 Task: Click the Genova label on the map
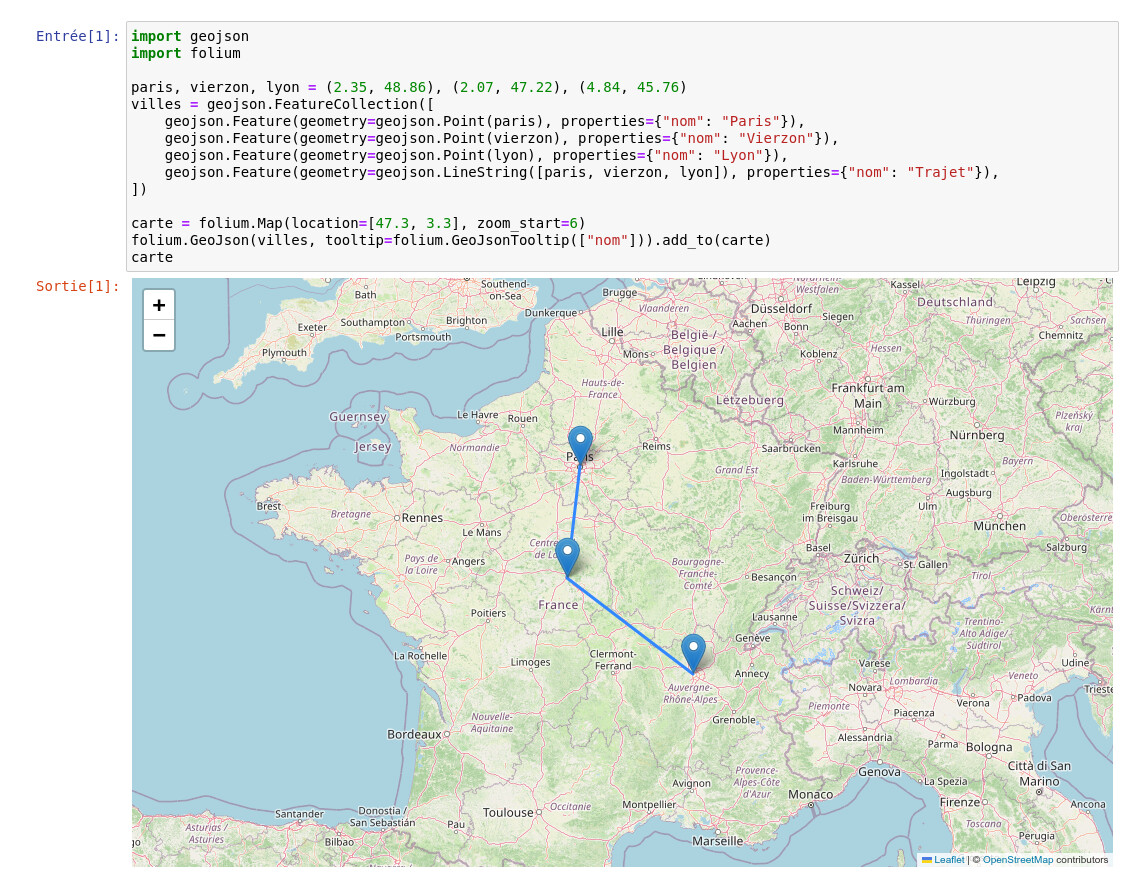879,772
